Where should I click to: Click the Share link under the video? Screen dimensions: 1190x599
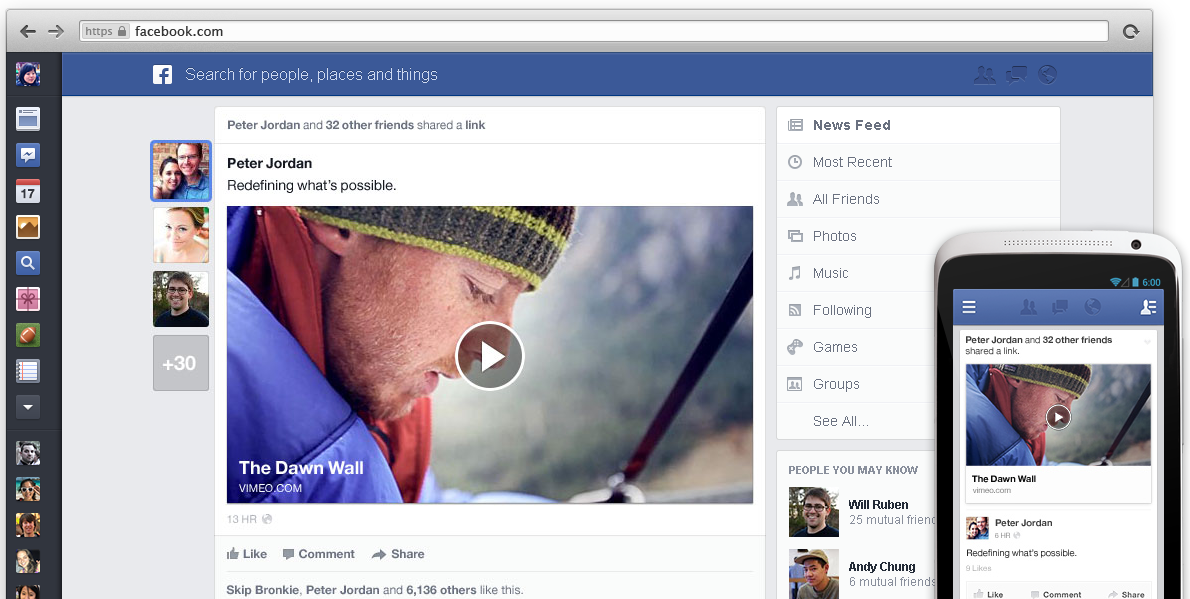398,554
